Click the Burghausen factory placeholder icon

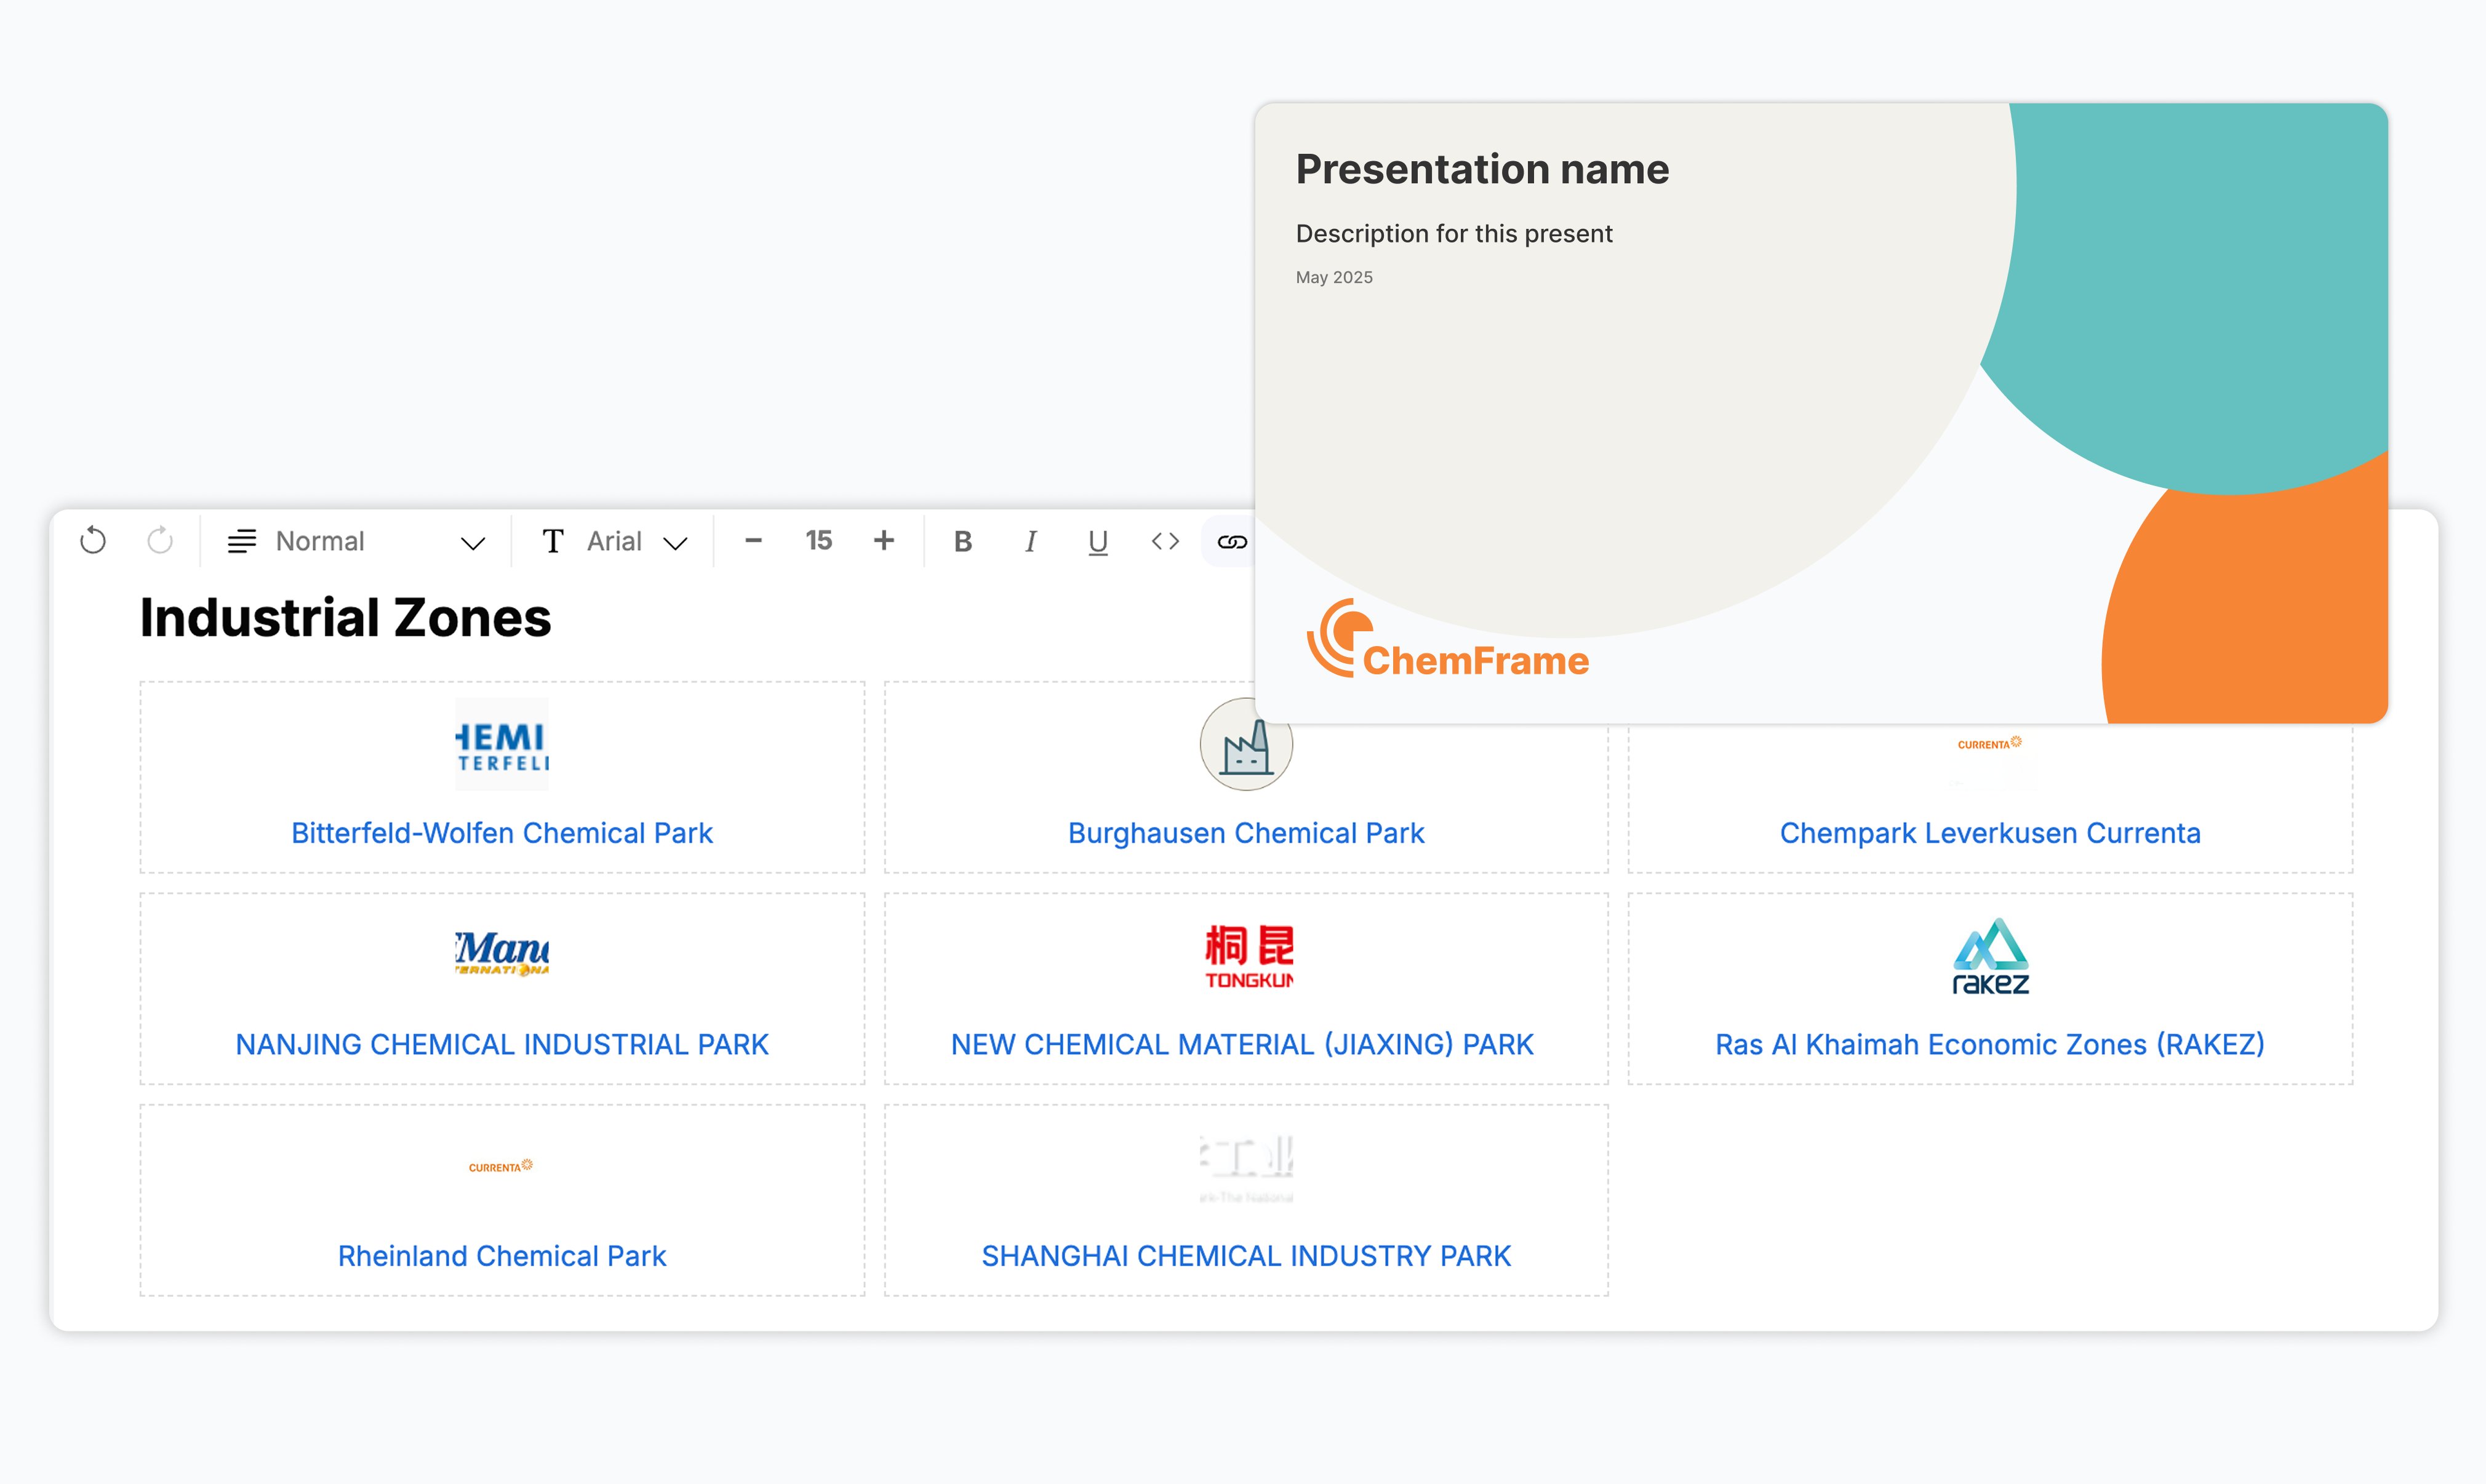[x=1246, y=744]
